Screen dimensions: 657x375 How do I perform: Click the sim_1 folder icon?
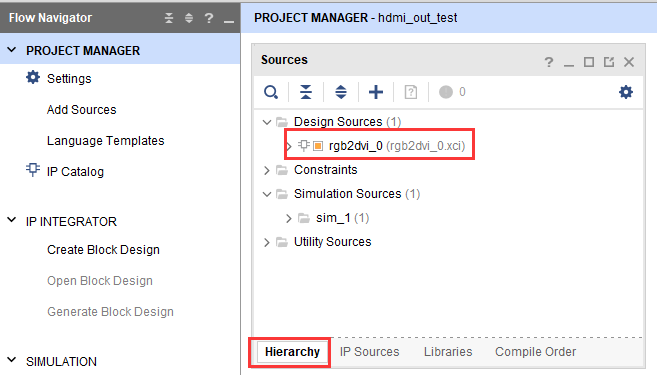coord(304,218)
